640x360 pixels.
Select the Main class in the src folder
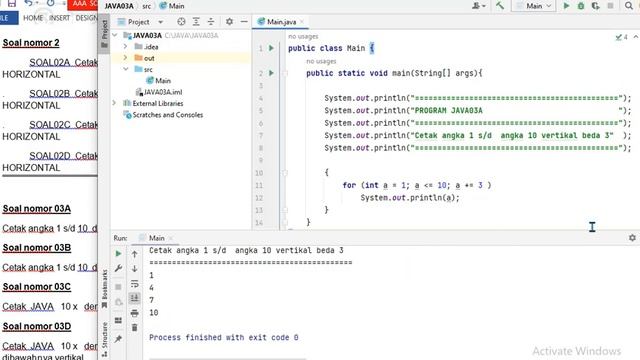(158, 80)
